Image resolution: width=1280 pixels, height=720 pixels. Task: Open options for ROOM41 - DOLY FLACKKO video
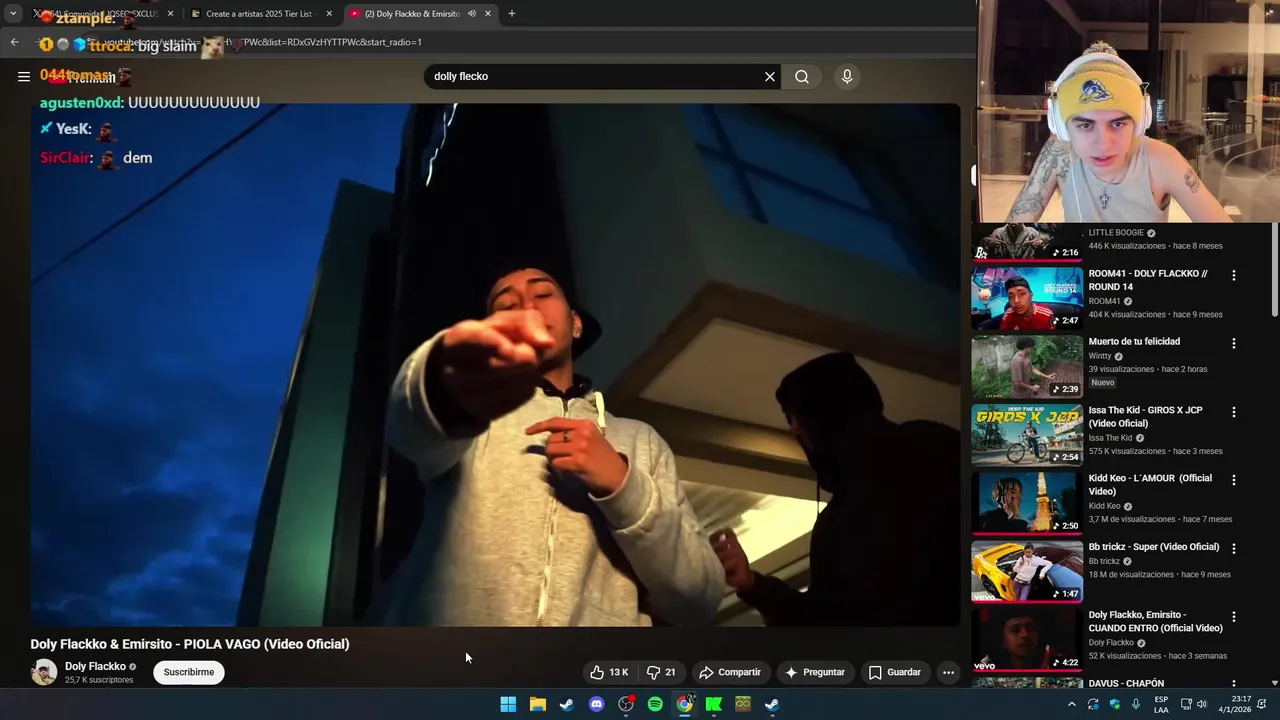[x=1233, y=275]
